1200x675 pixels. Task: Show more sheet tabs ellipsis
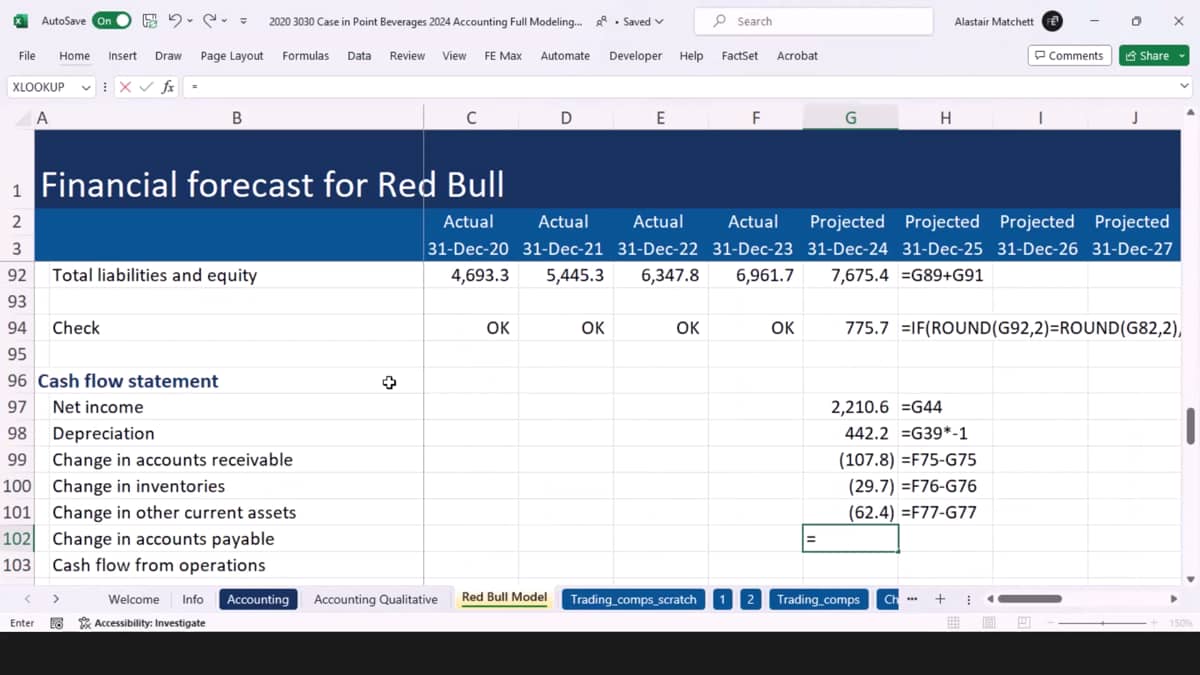[912, 599]
